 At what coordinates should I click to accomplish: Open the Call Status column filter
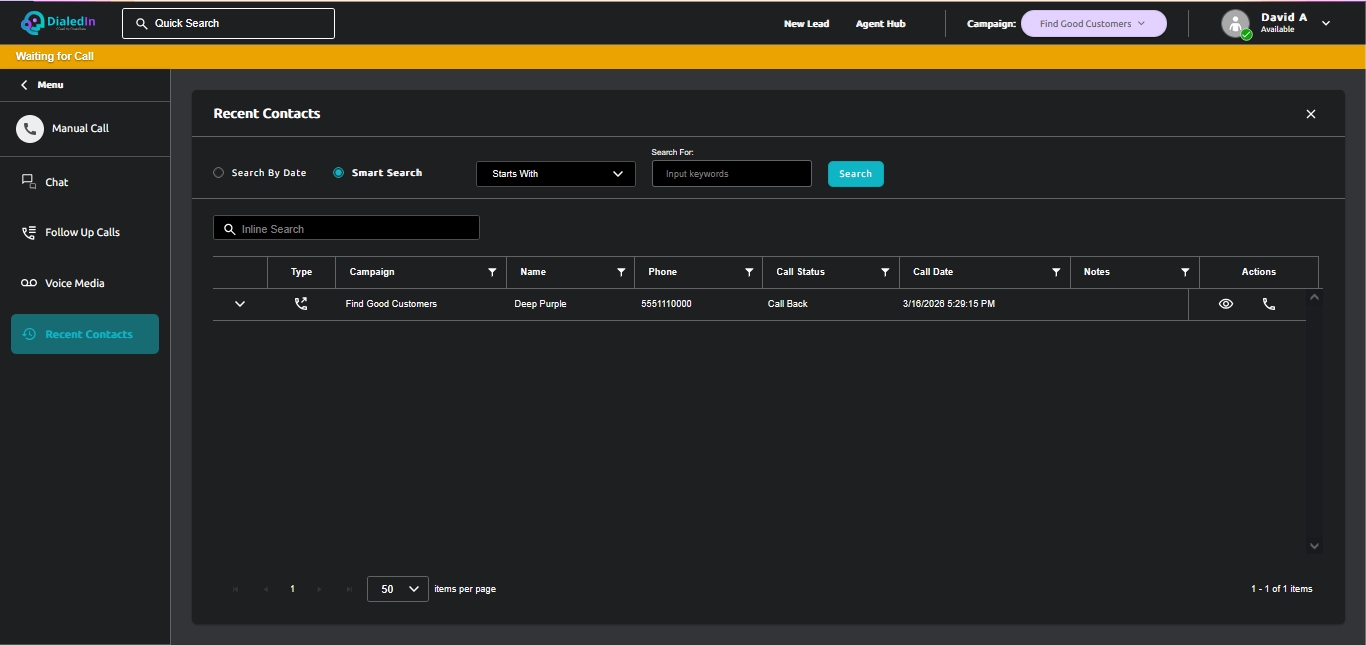coord(885,272)
